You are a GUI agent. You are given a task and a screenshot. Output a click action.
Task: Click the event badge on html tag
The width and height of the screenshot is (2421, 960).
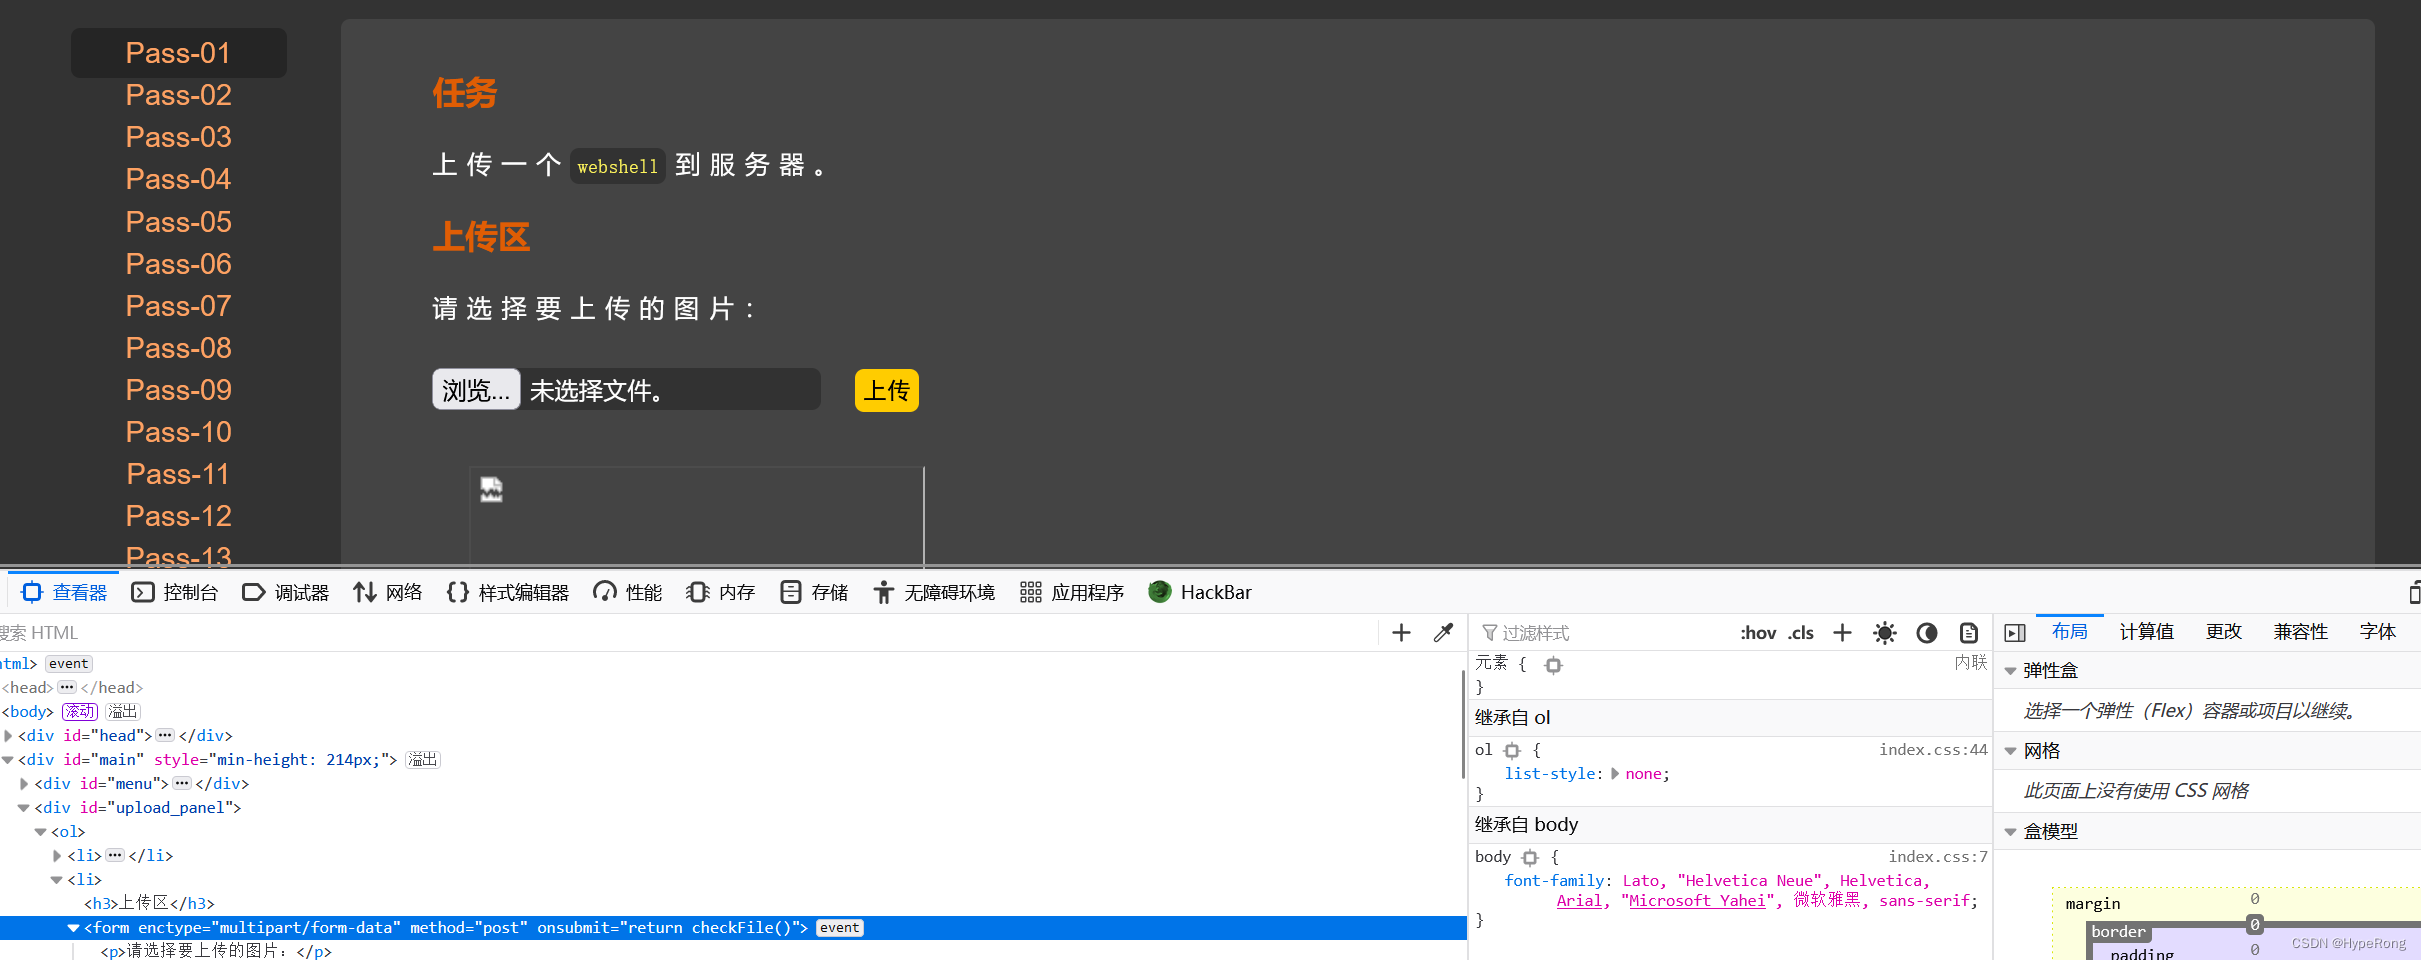[69, 664]
